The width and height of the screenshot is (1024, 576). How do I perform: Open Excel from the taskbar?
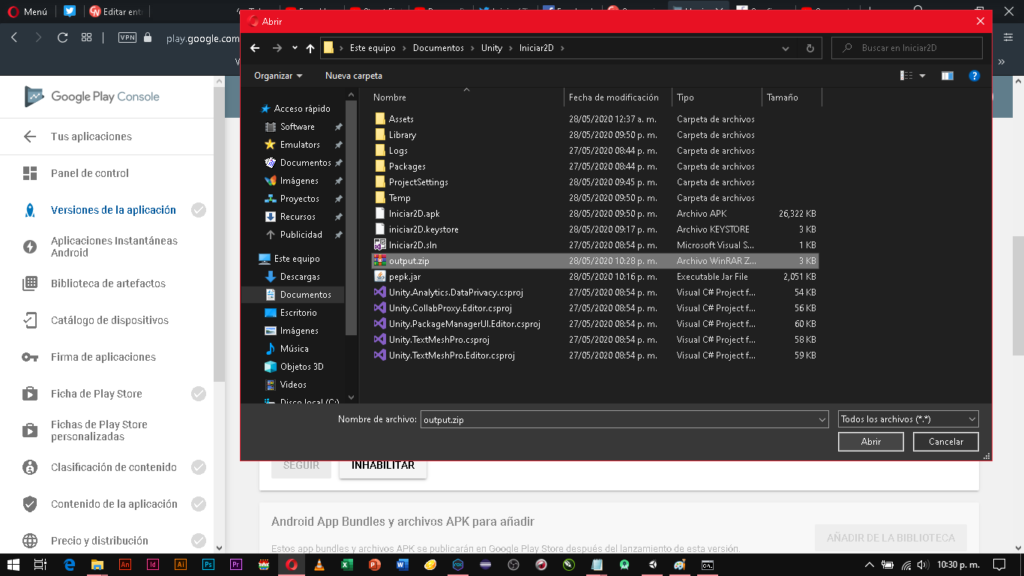coord(347,565)
